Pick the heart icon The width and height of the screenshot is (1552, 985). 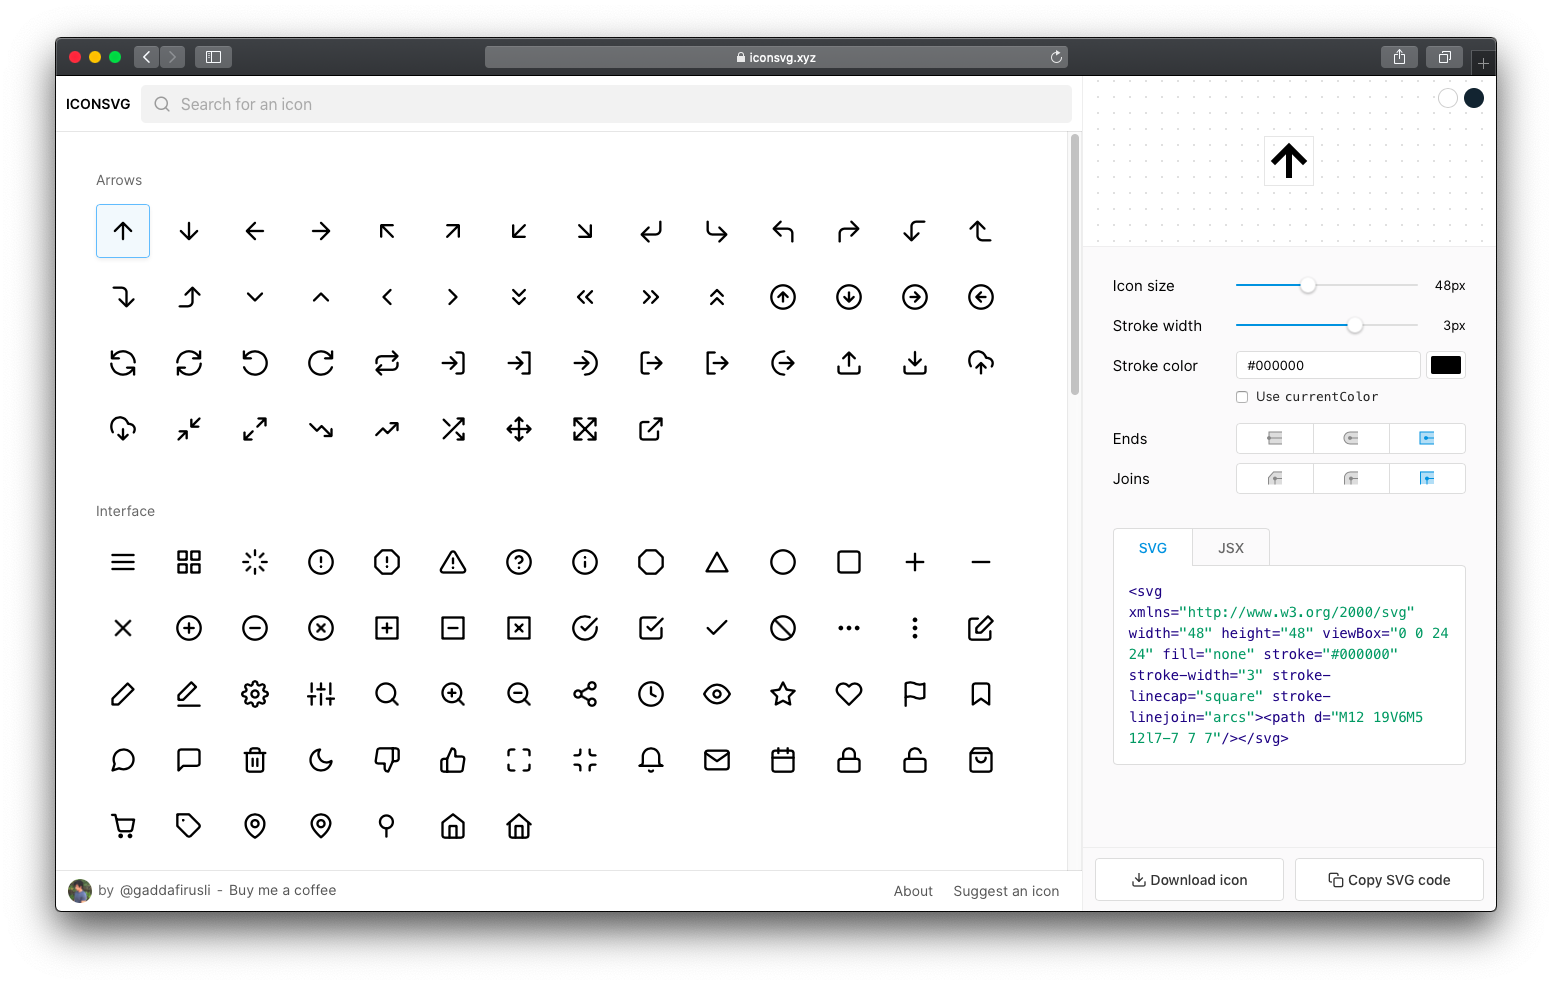[849, 694]
